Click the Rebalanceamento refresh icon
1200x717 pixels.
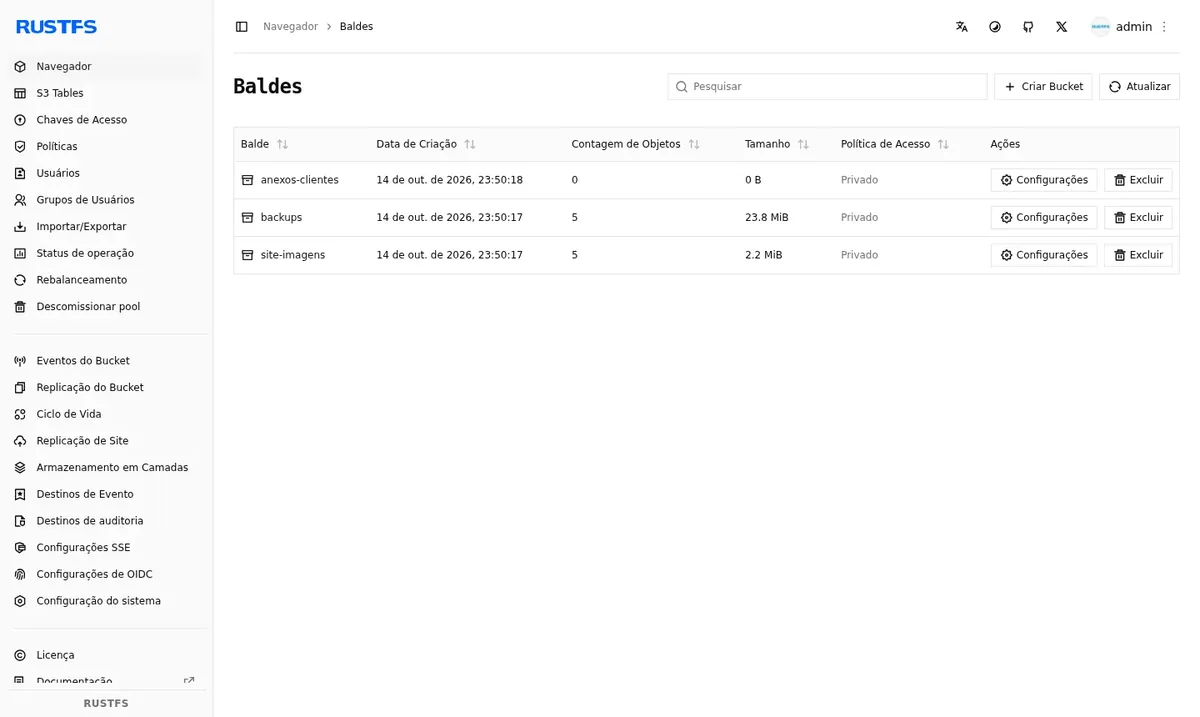click(x=20, y=280)
